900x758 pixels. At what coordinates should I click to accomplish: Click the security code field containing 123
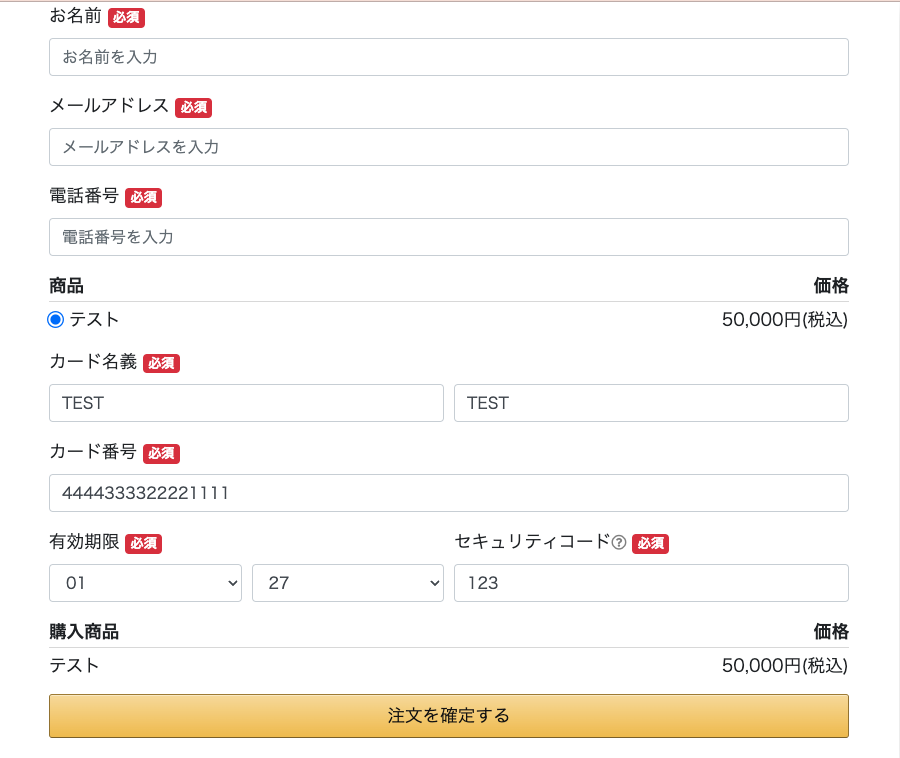point(651,583)
